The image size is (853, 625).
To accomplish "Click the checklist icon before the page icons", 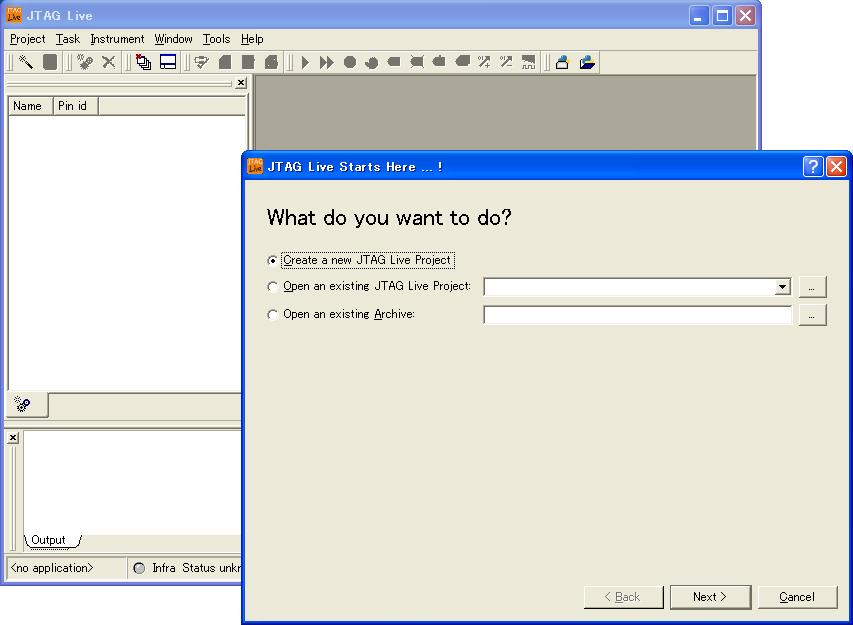I will click(x=202, y=62).
